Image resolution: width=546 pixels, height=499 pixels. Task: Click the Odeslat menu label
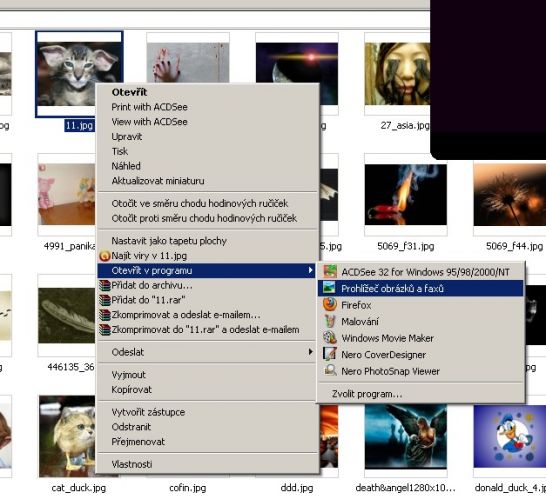pyautogui.click(x=127, y=352)
